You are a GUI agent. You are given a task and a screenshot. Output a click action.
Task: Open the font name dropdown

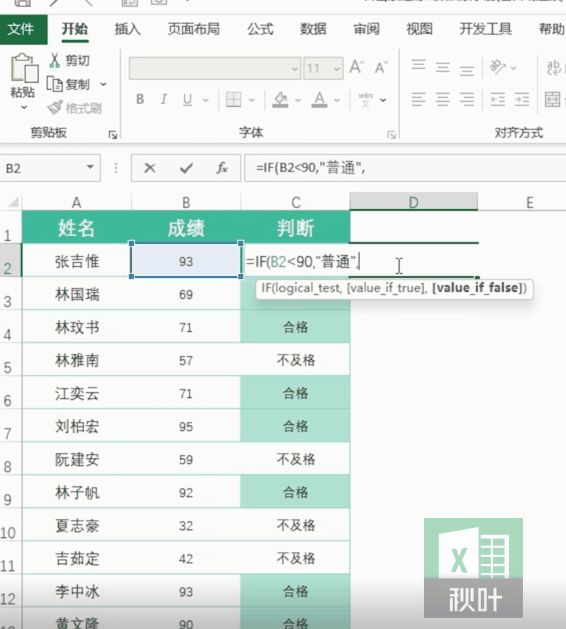click(295, 69)
